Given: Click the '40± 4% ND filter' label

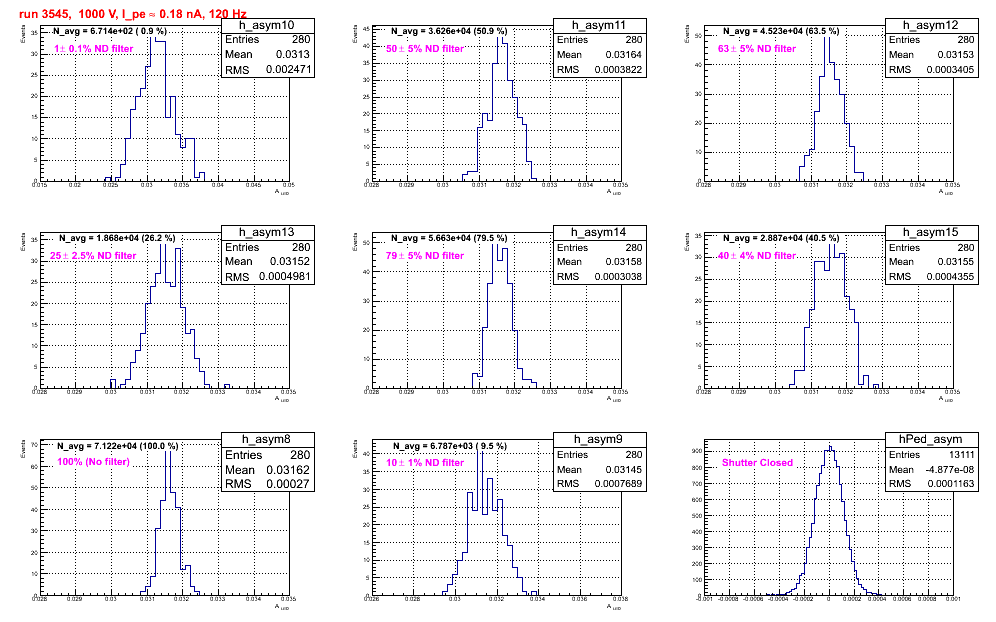Looking at the screenshot, I should pyautogui.click(x=757, y=255).
